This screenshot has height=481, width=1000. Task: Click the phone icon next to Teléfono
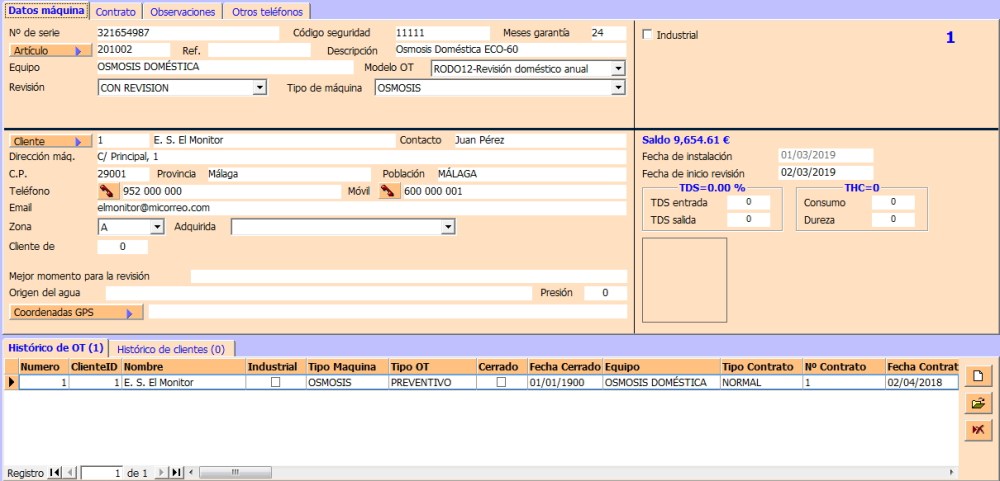[x=107, y=191]
